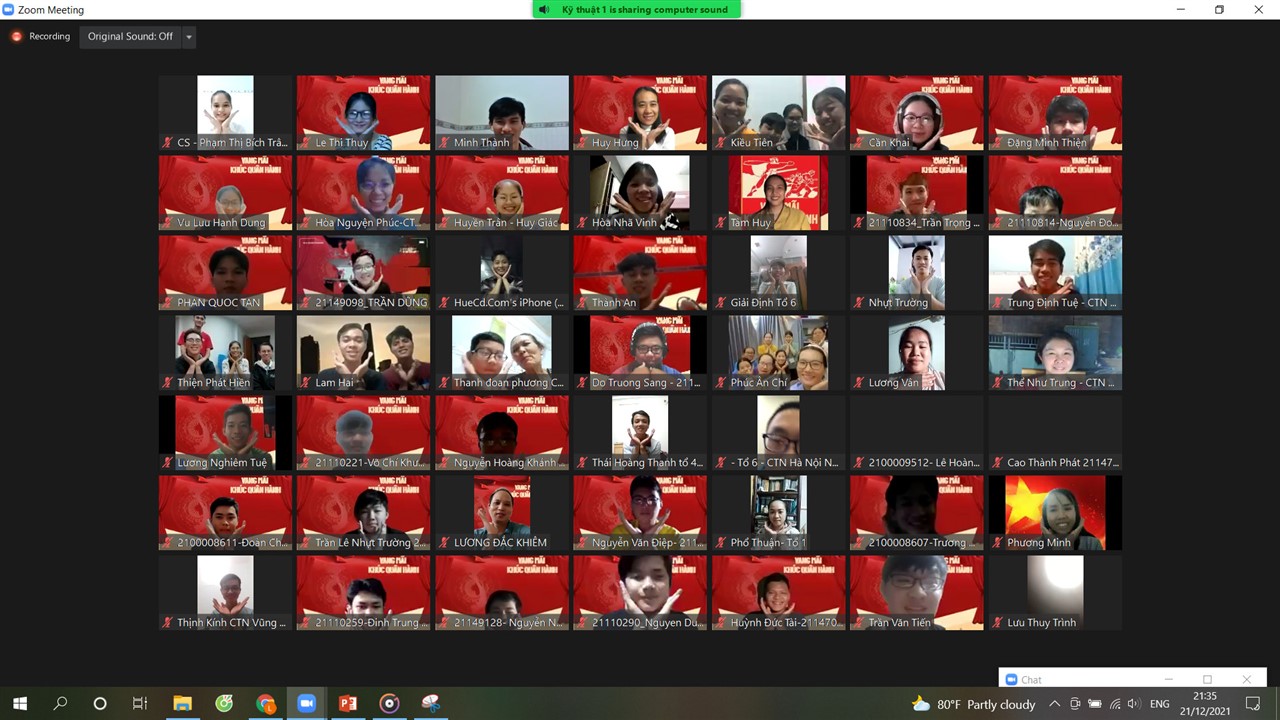Click the muted mic icon beside Kiều Tiên
Viewport: 1280px width, 720px height.
(x=721, y=143)
